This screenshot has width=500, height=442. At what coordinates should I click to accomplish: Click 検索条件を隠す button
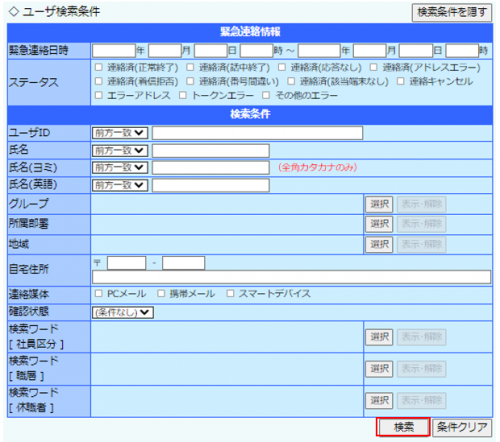[452, 12]
